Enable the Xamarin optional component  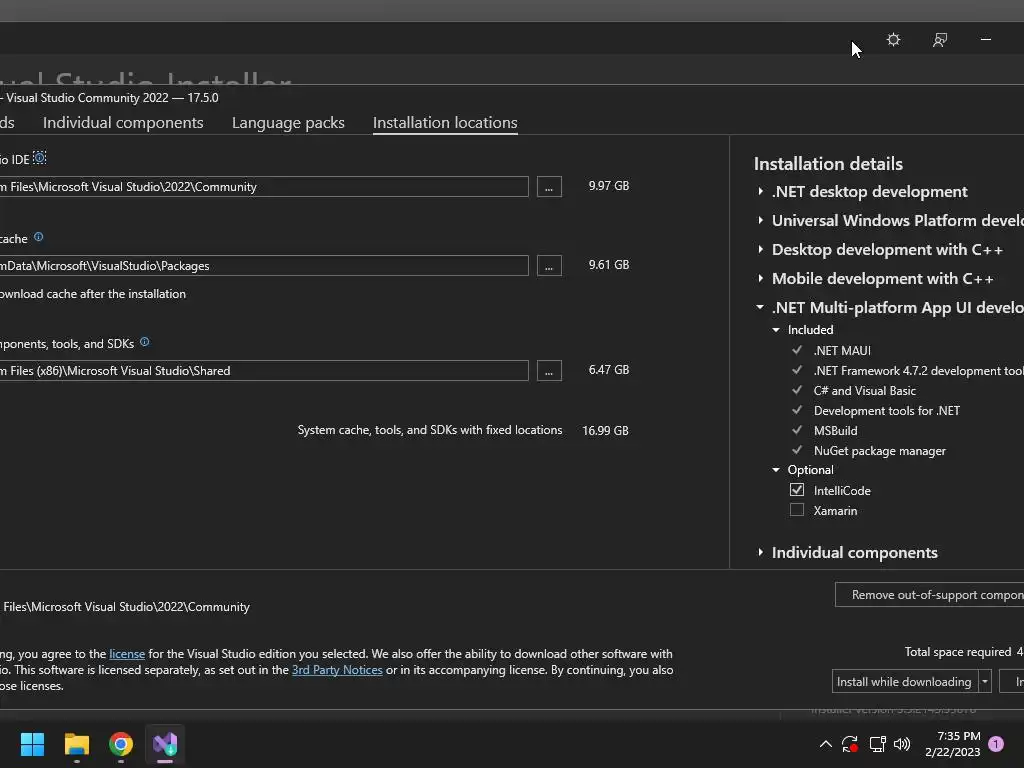797,510
